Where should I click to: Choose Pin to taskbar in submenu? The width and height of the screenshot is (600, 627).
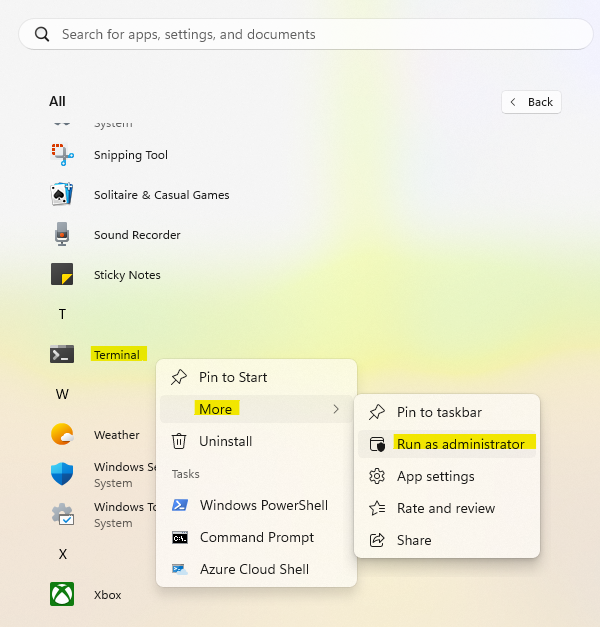[x=447, y=412]
